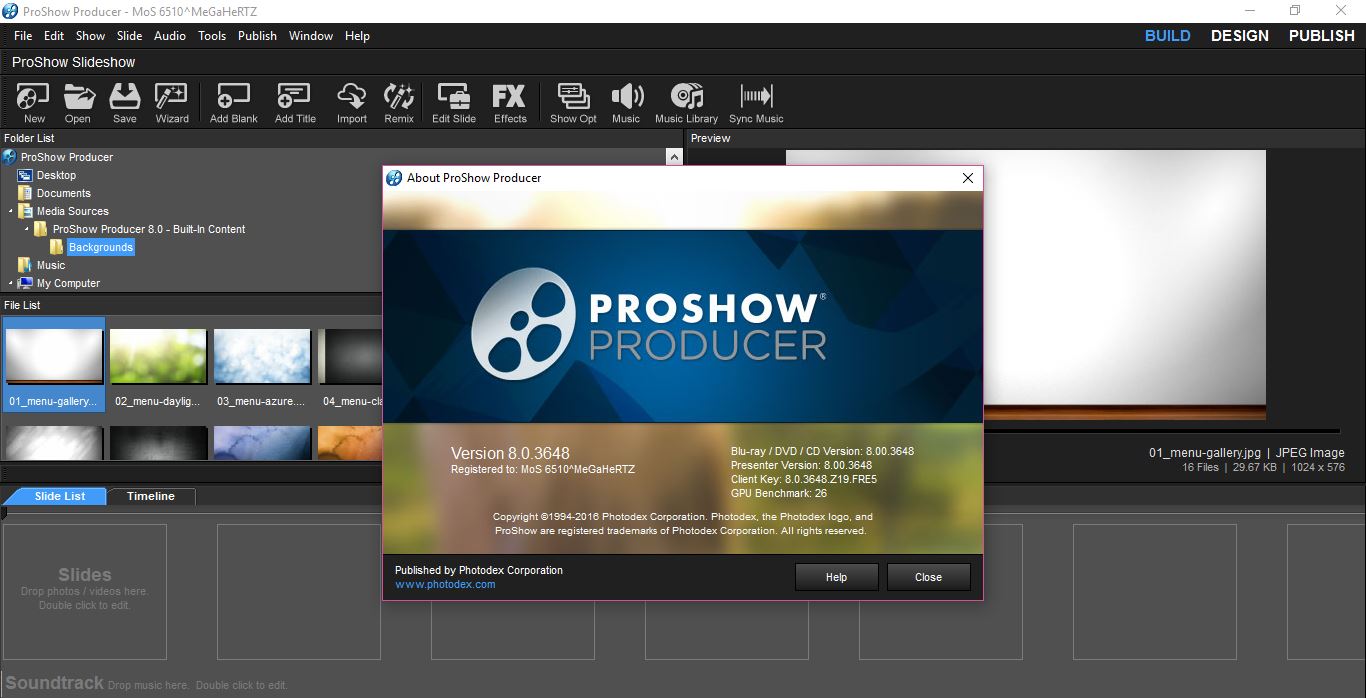Click the ProShow Slideshow title text

coord(73,62)
